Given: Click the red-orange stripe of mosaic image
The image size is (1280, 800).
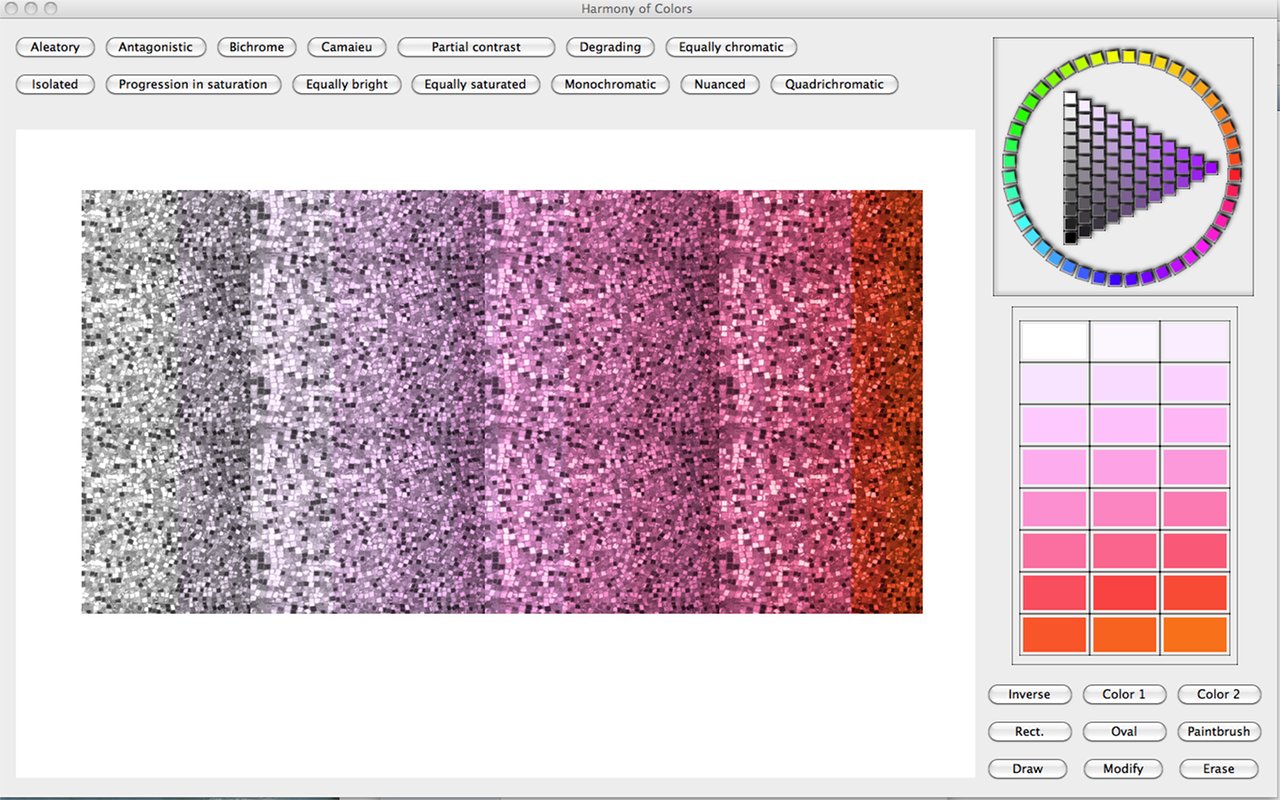Looking at the screenshot, I should pyautogui.click(x=886, y=400).
